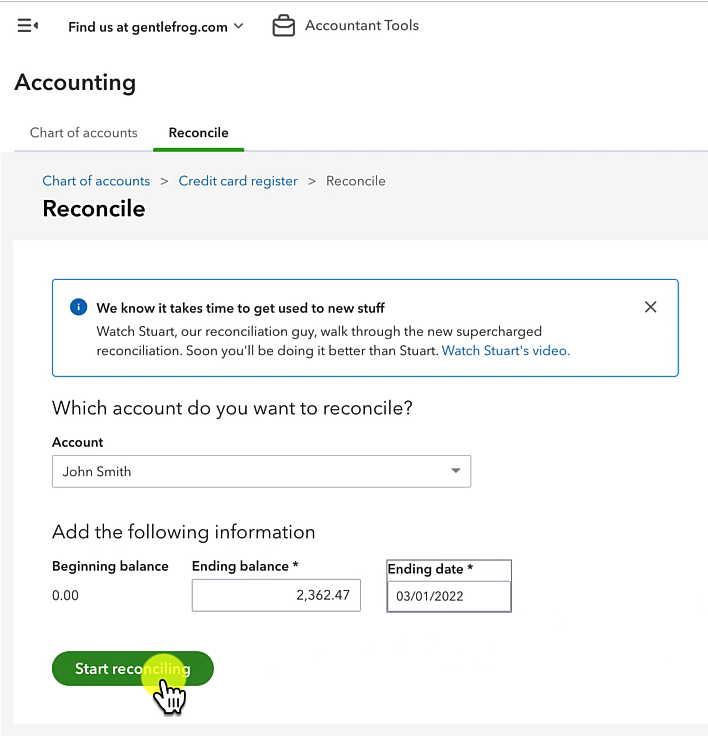Click the Beginning balance 0.00 value
708x736 pixels.
pyautogui.click(x=65, y=595)
